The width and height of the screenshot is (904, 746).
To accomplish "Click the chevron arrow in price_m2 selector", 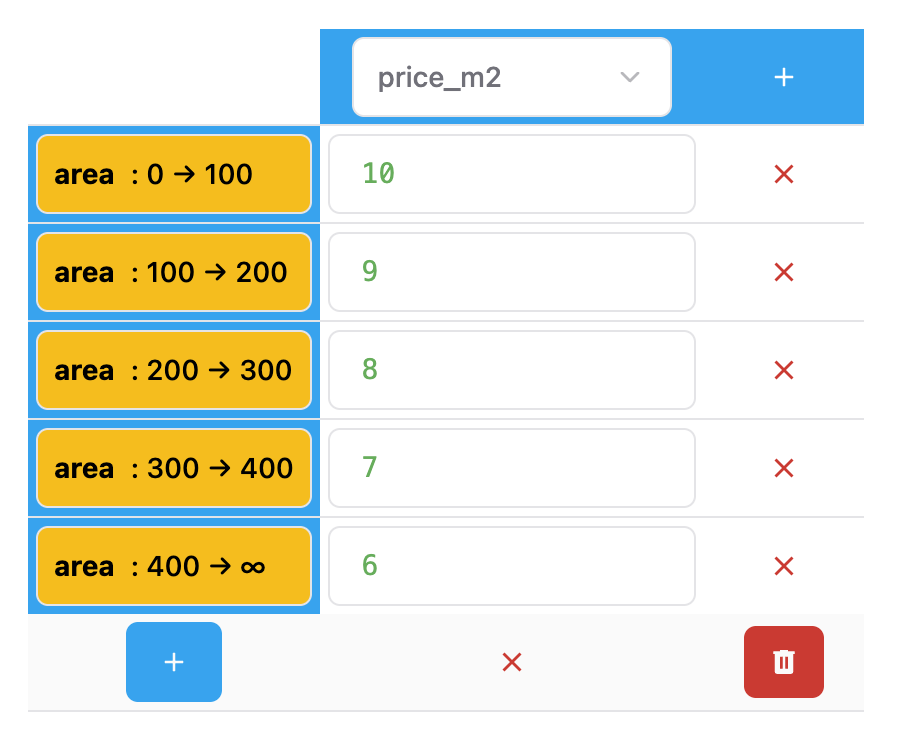I will pos(630,77).
